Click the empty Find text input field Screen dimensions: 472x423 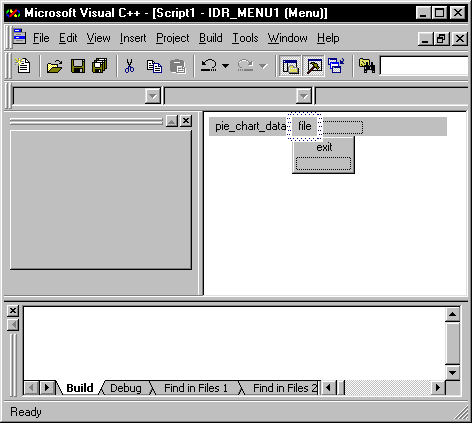(x=424, y=66)
